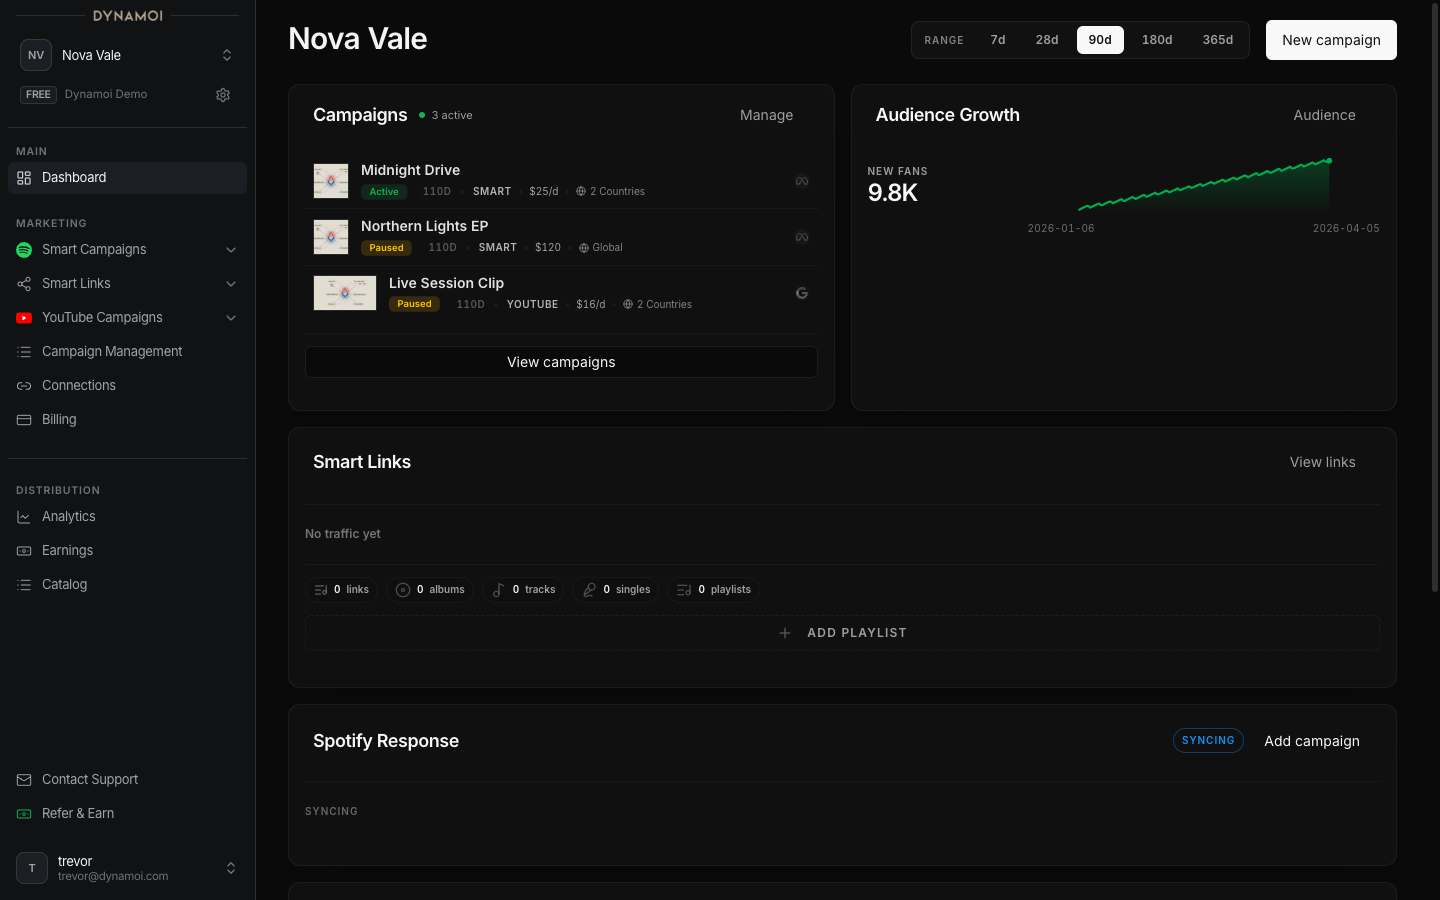The height and width of the screenshot is (900, 1440).
Task: Click the albums disc icon chip
Action: [431, 590]
